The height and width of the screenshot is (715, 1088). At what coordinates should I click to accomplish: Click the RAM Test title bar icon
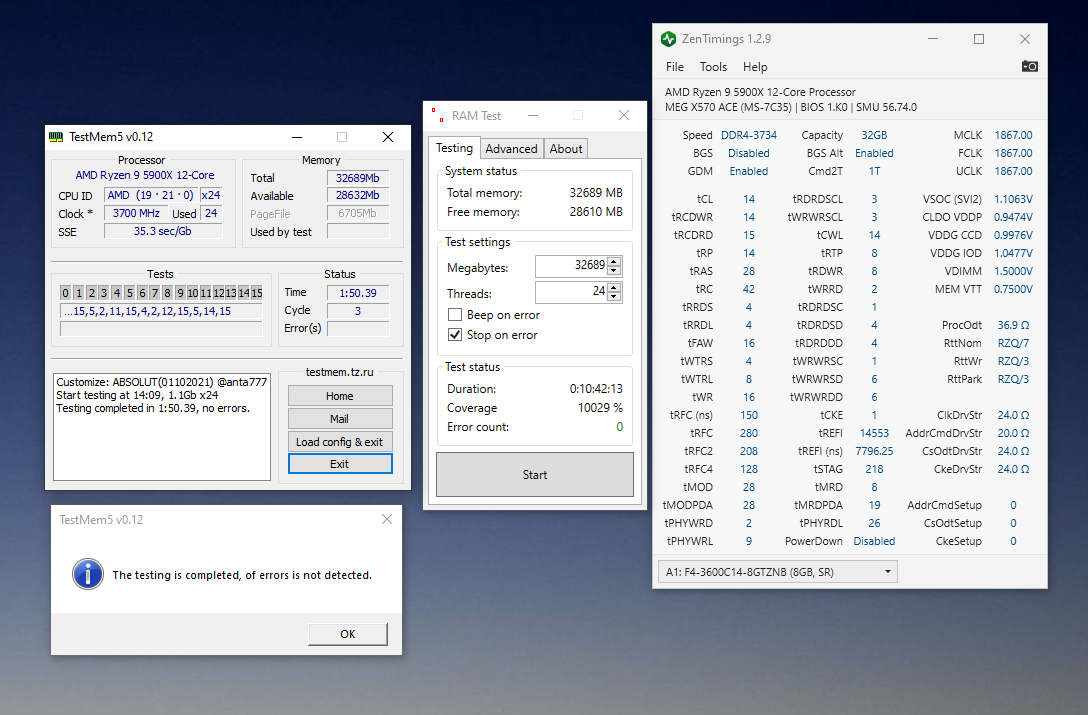(x=437, y=115)
